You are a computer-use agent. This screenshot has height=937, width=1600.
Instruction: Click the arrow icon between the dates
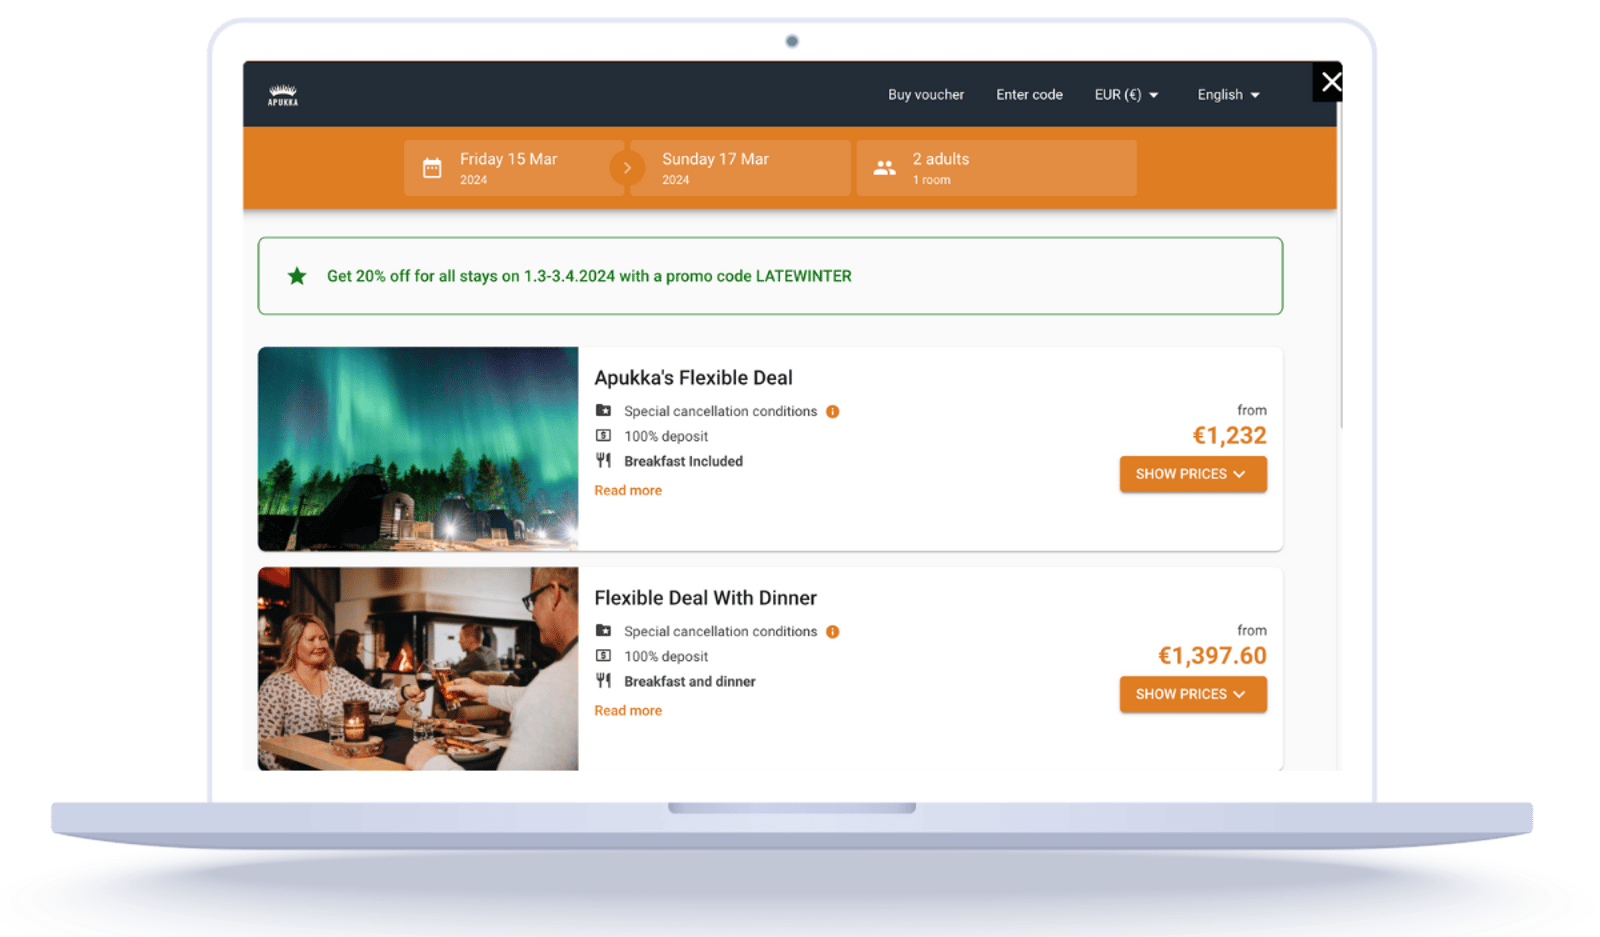click(x=627, y=168)
